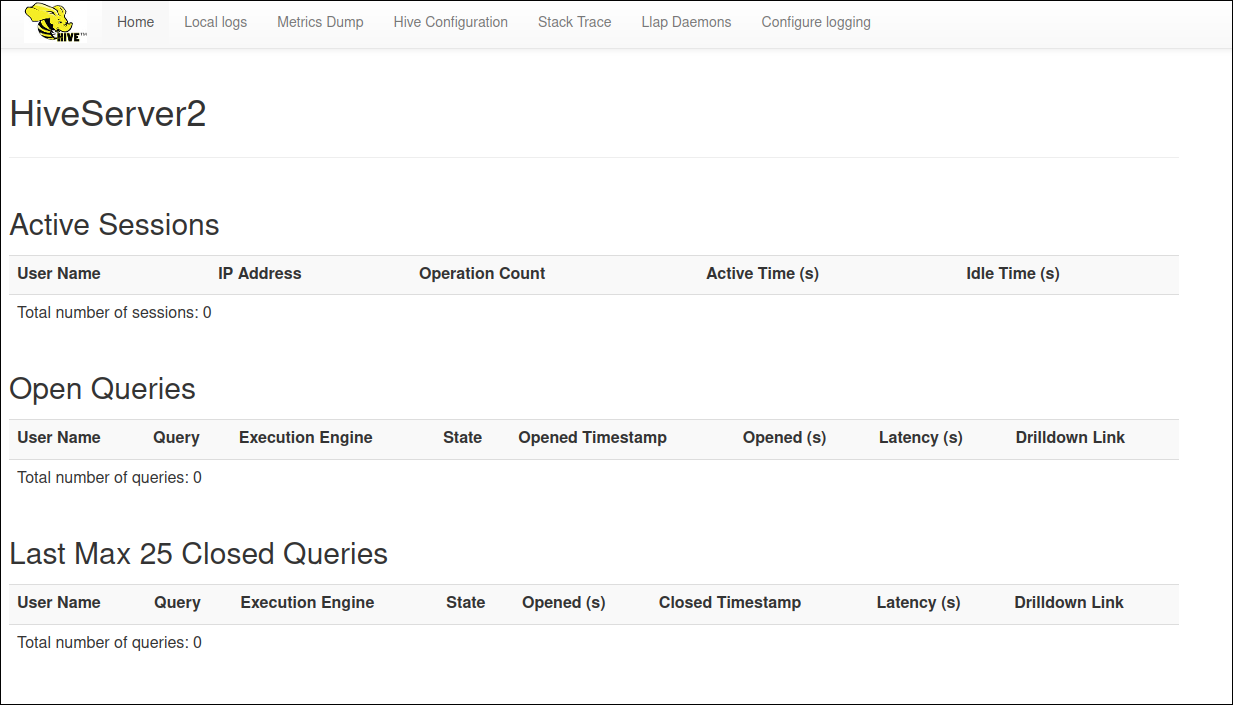The image size is (1233, 705).
Task: Click Closed Queries total number of queries text
Action: tap(110, 643)
